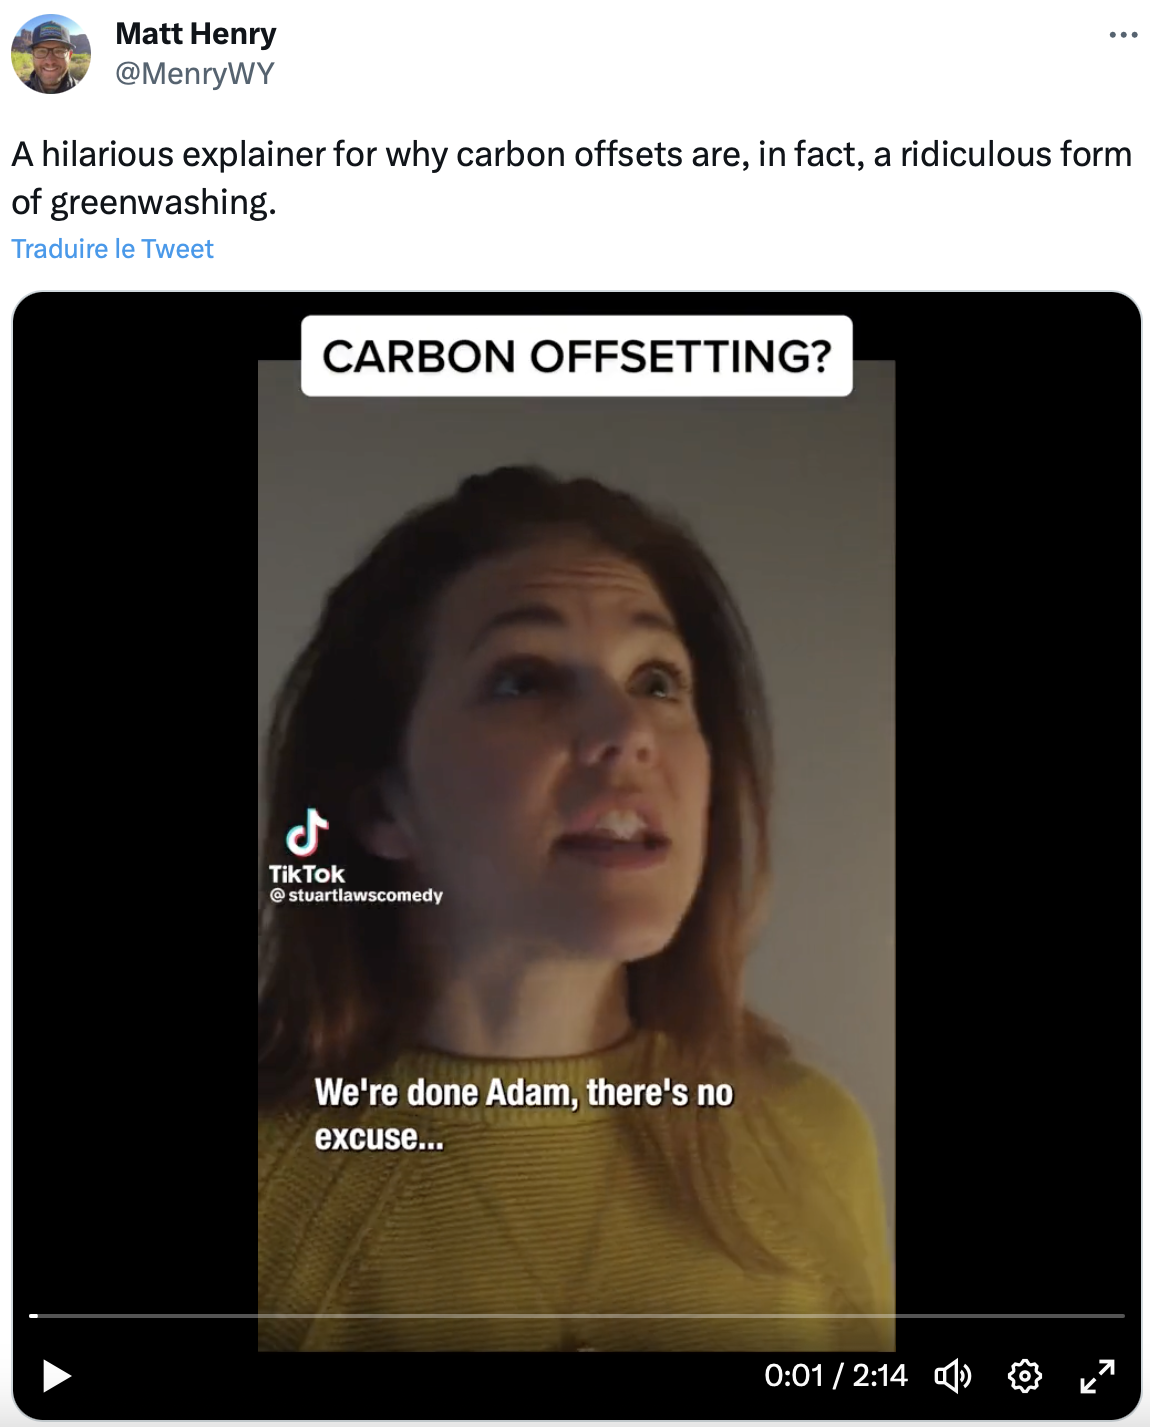The image size is (1150, 1427).
Task: Click the @stuartlawscomedy watermark text
Action: point(357,895)
